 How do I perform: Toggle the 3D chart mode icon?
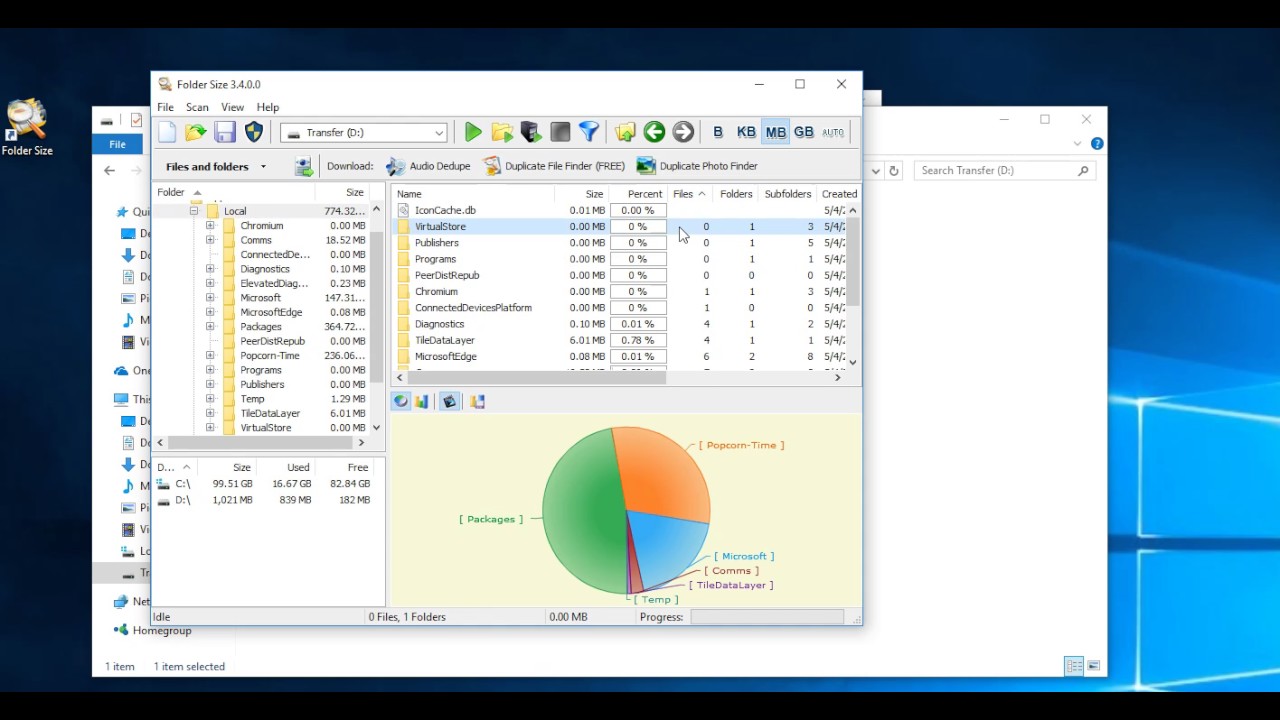point(449,401)
